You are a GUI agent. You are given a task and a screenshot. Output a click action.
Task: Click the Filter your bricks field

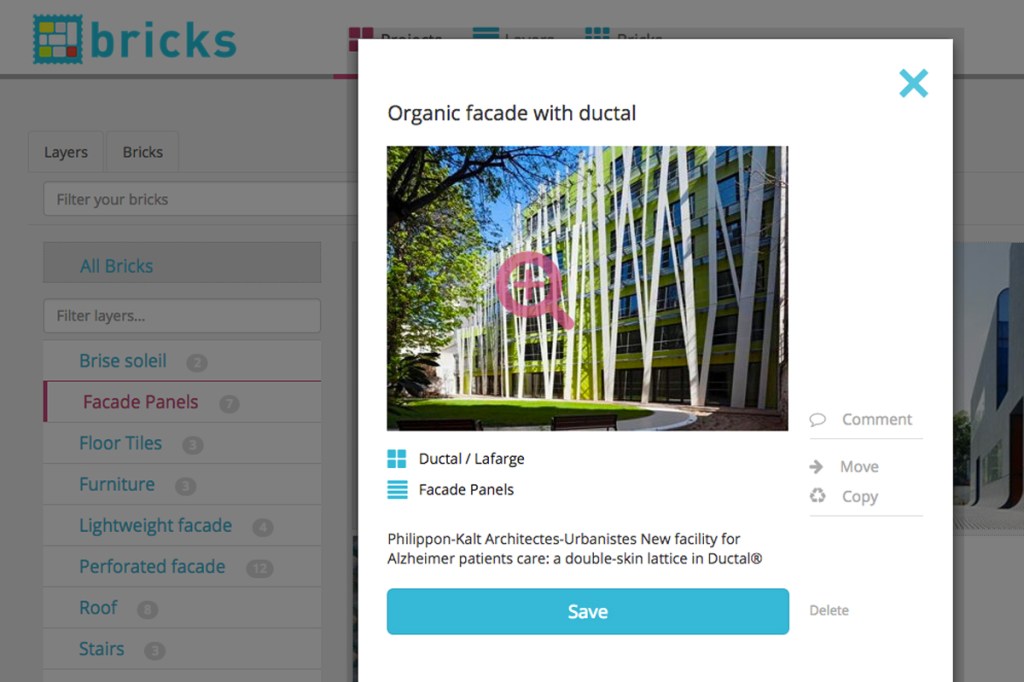200,199
